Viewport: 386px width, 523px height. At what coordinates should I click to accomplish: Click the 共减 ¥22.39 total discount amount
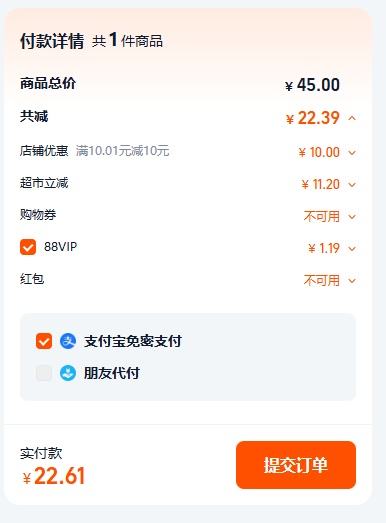(x=313, y=118)
